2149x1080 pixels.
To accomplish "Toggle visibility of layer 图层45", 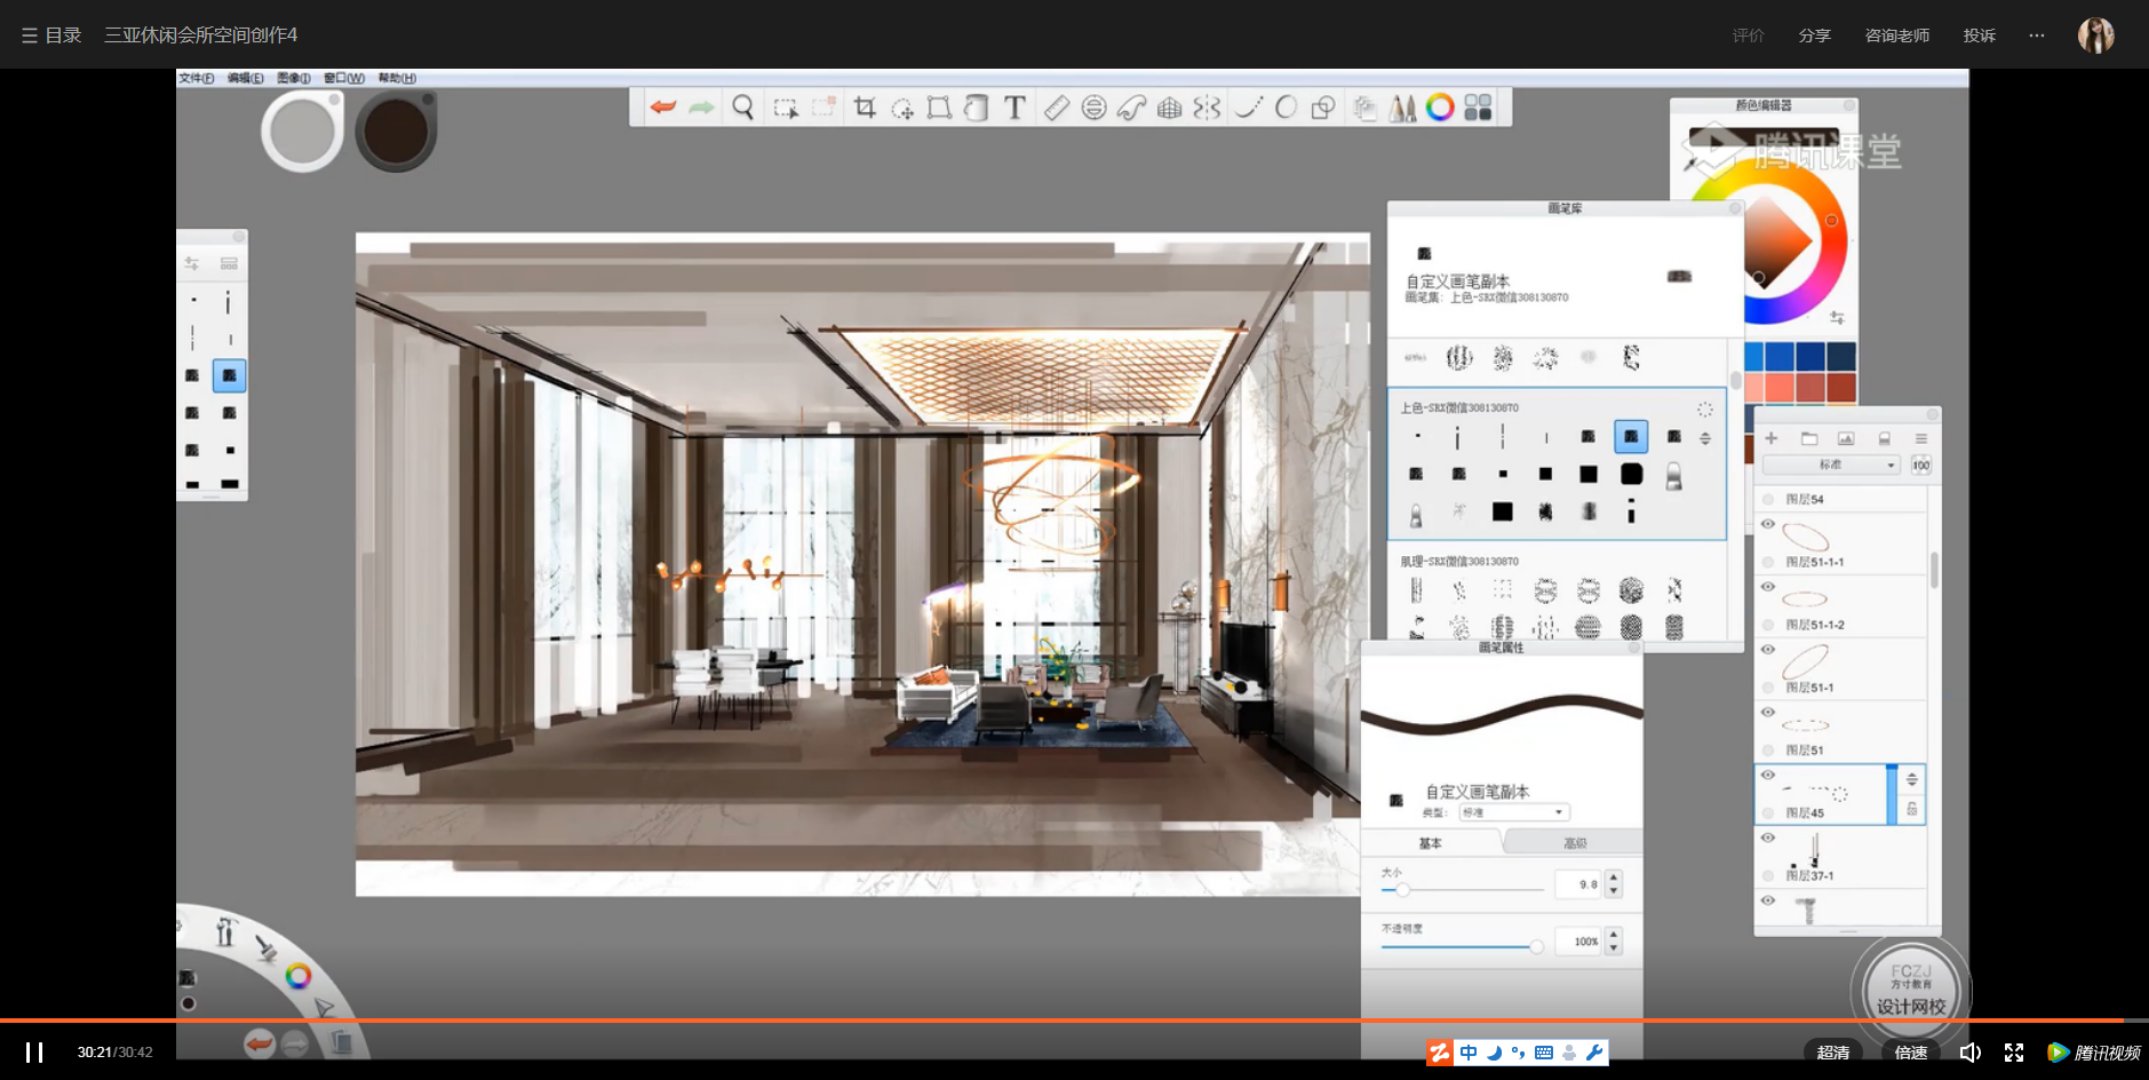I will 1768,775.
